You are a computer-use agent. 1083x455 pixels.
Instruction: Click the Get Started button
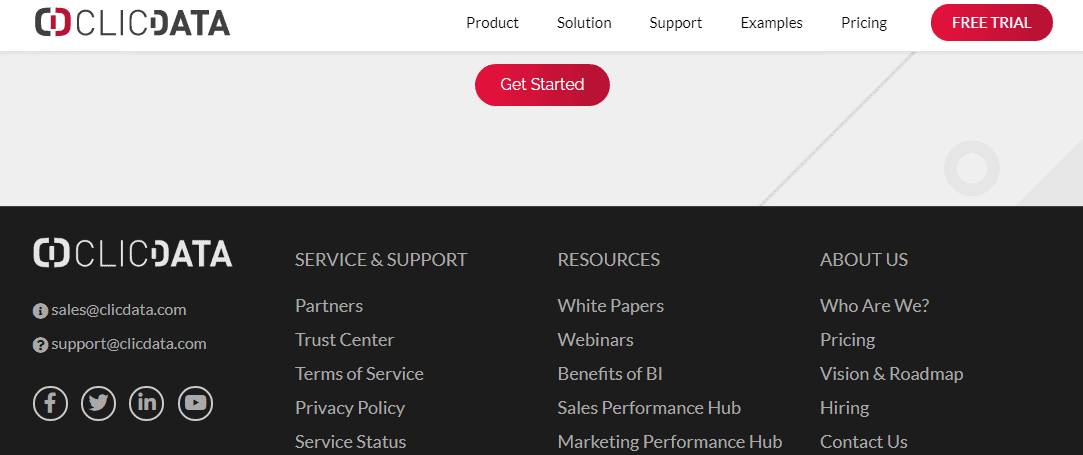coord(542,84)
